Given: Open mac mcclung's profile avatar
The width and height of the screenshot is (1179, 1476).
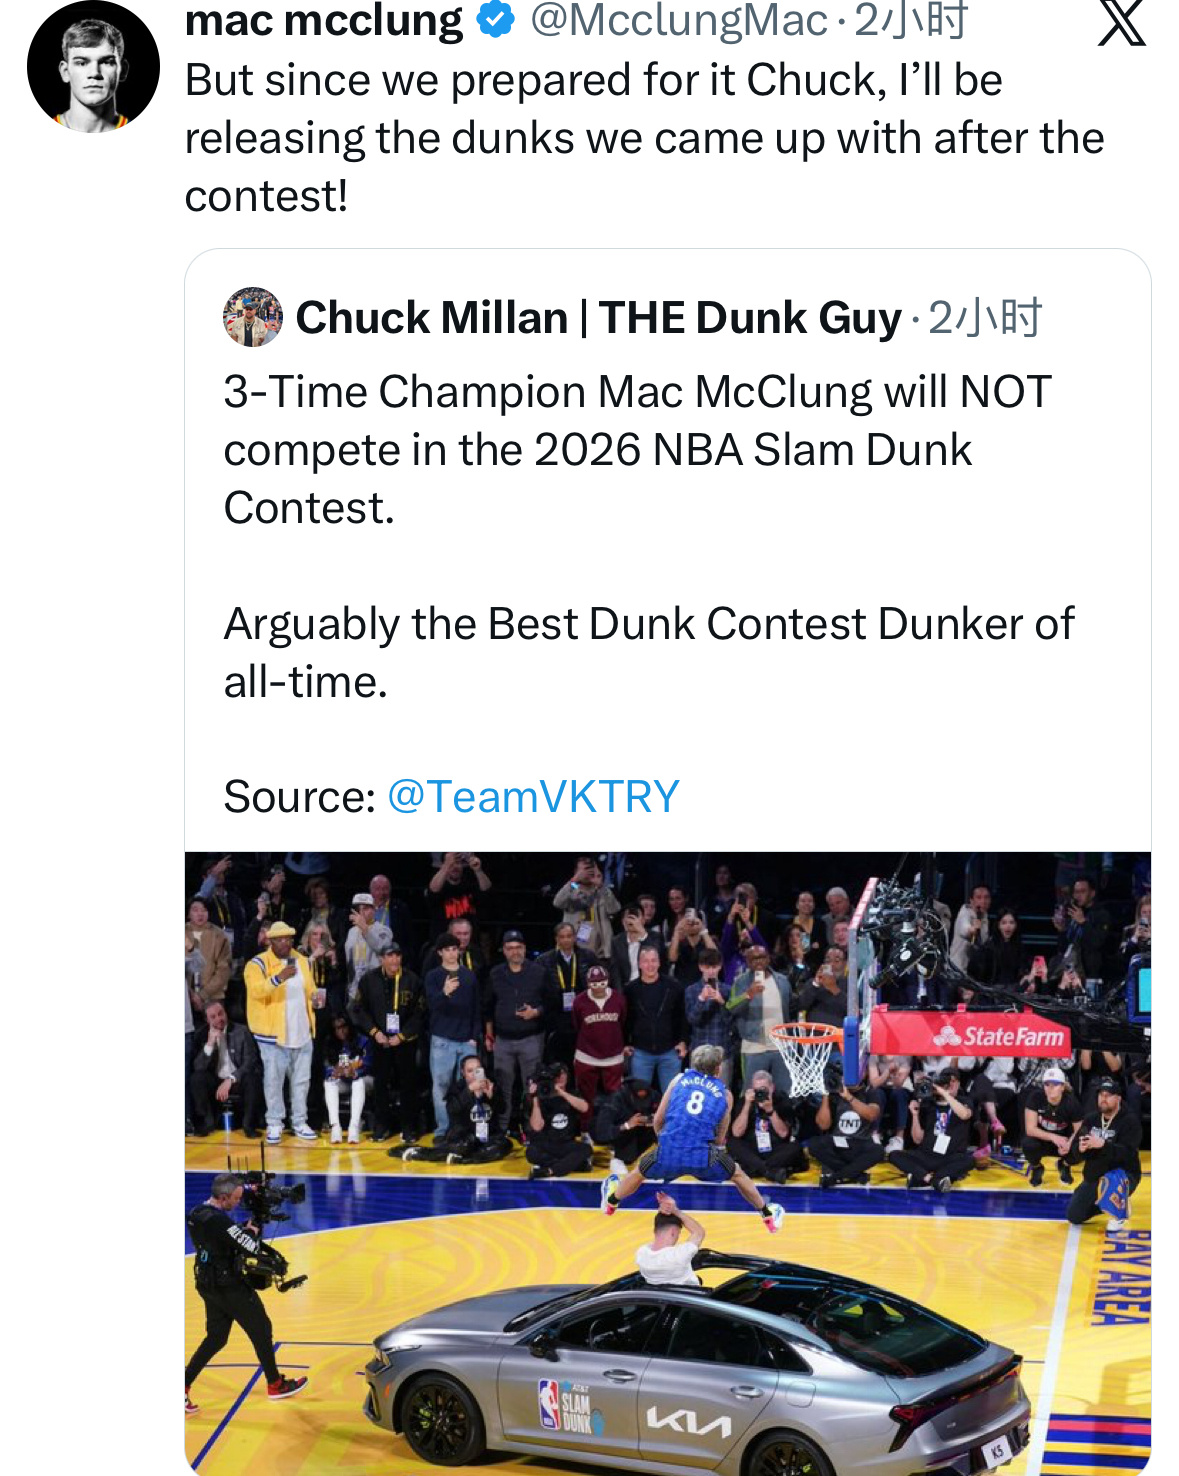Looking at the screenshot, I should [x=93, y=68].
